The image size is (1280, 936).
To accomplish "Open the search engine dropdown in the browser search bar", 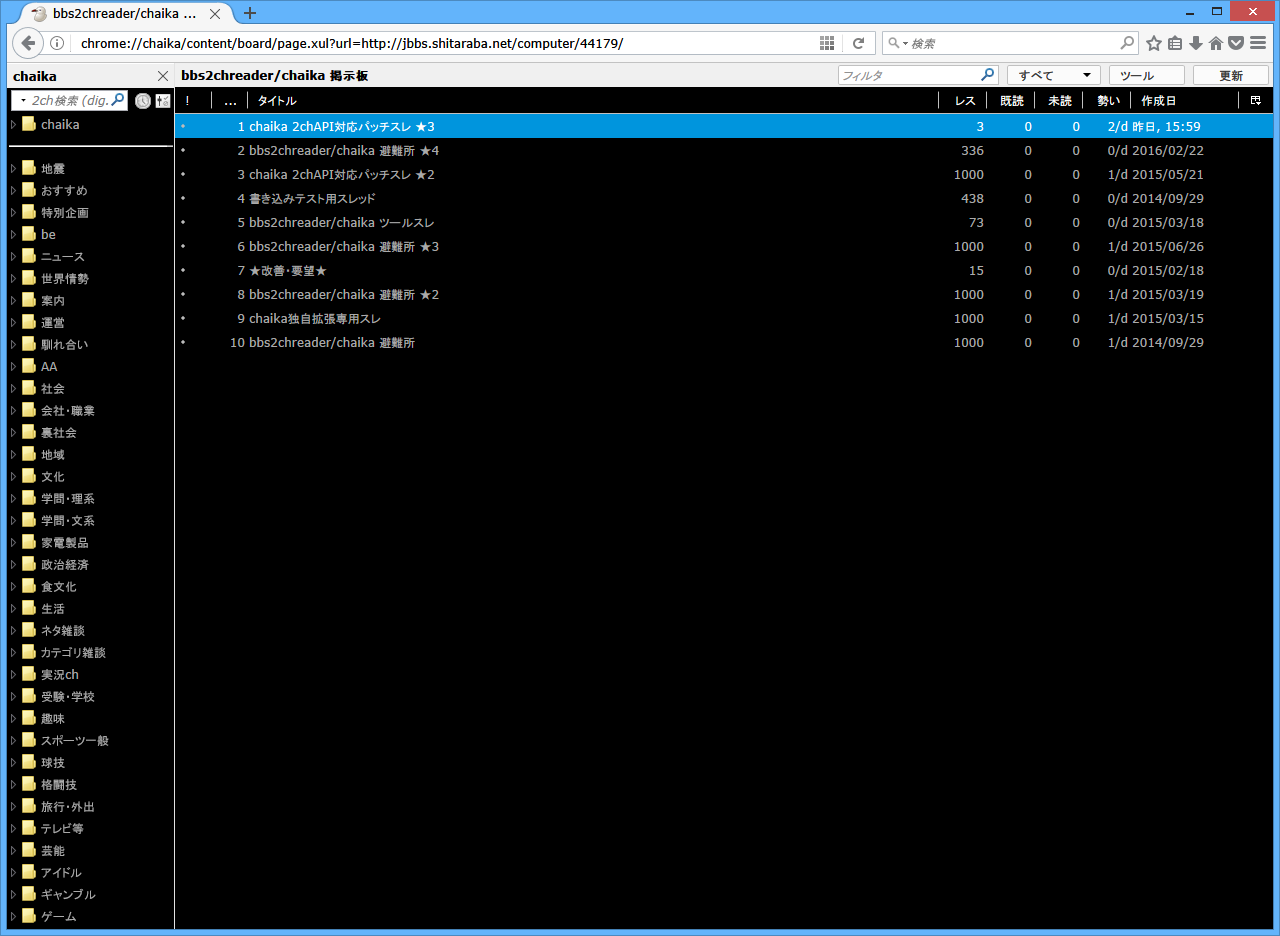I will (896, 43).
